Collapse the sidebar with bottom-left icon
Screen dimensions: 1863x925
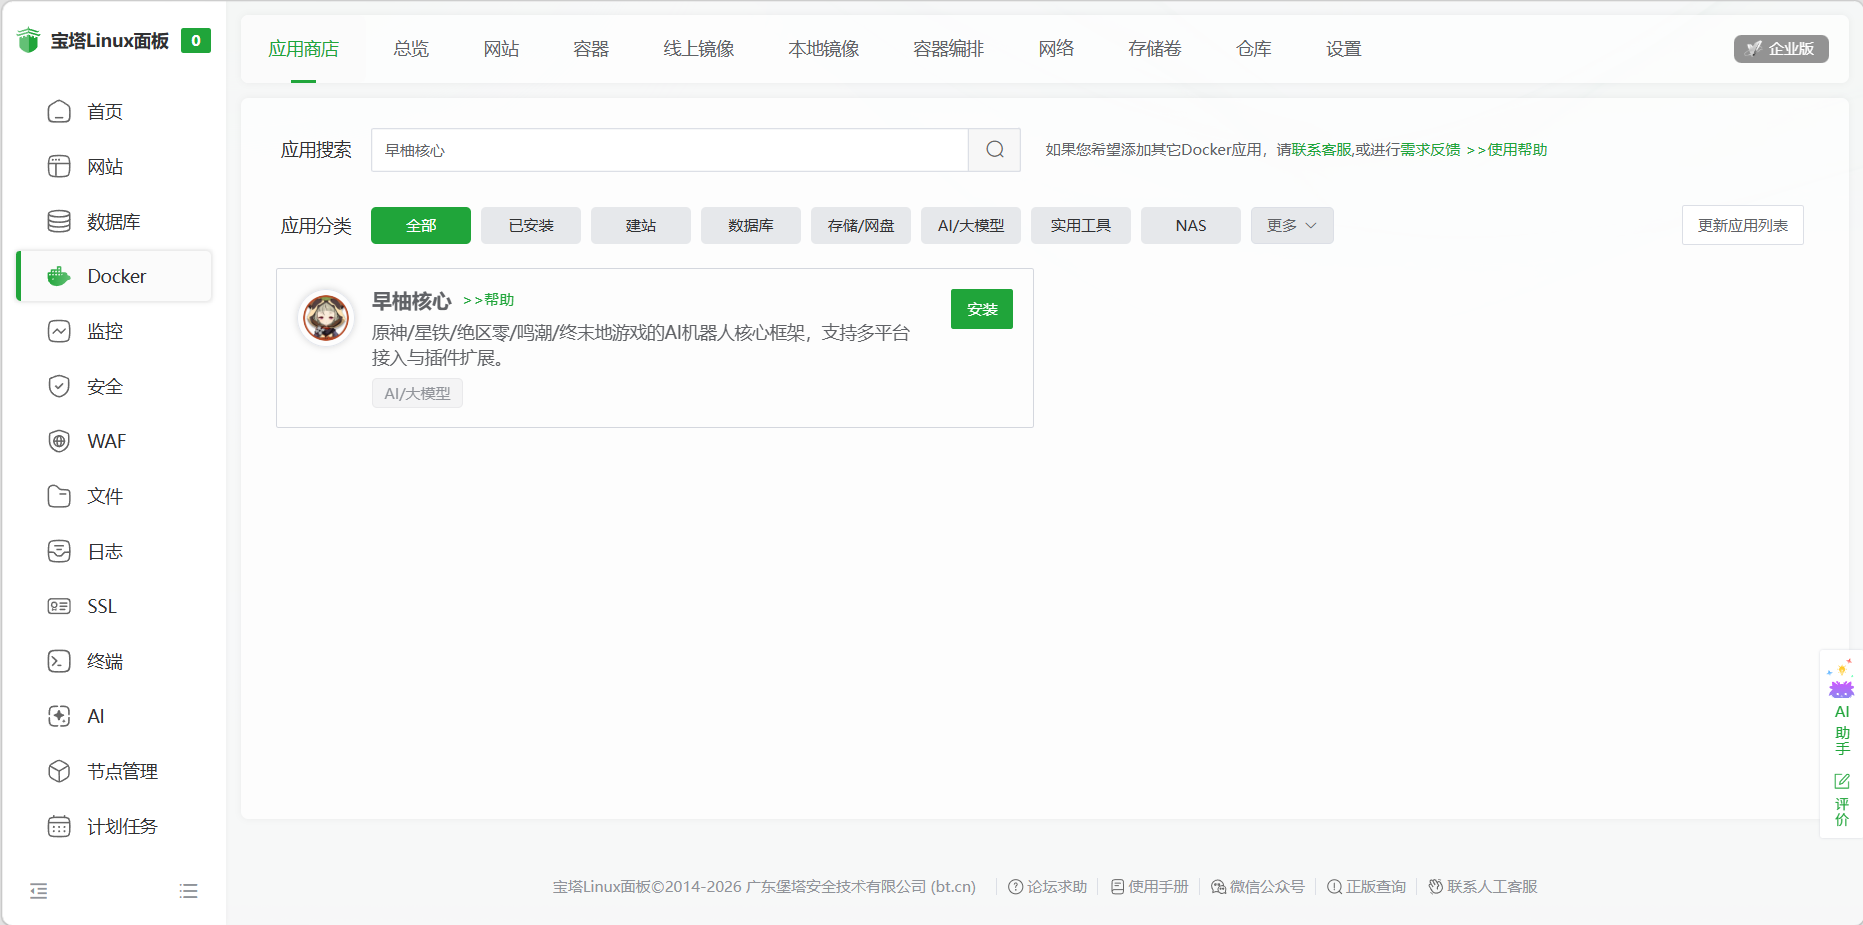pyautogui.click(x=39, y=891)
